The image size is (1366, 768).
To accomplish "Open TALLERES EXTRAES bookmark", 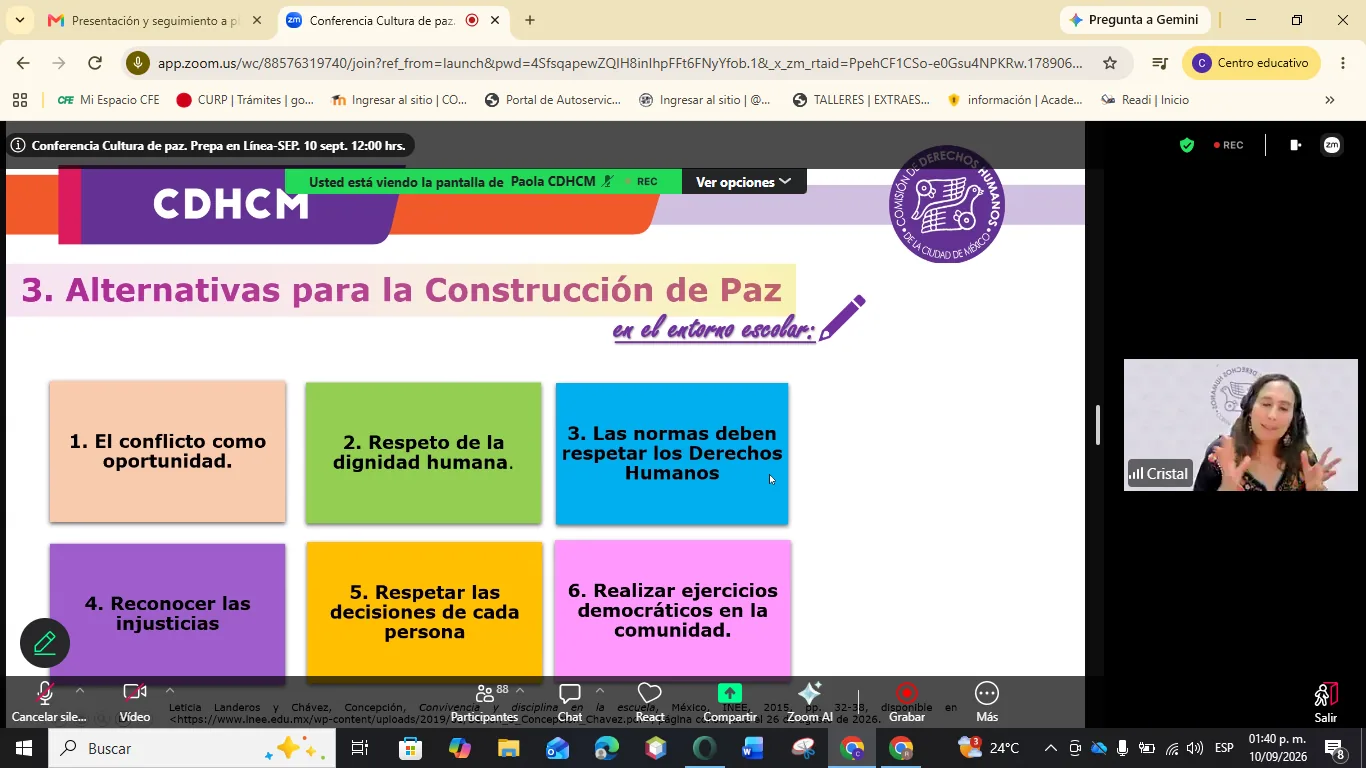I will click(861, 100).
